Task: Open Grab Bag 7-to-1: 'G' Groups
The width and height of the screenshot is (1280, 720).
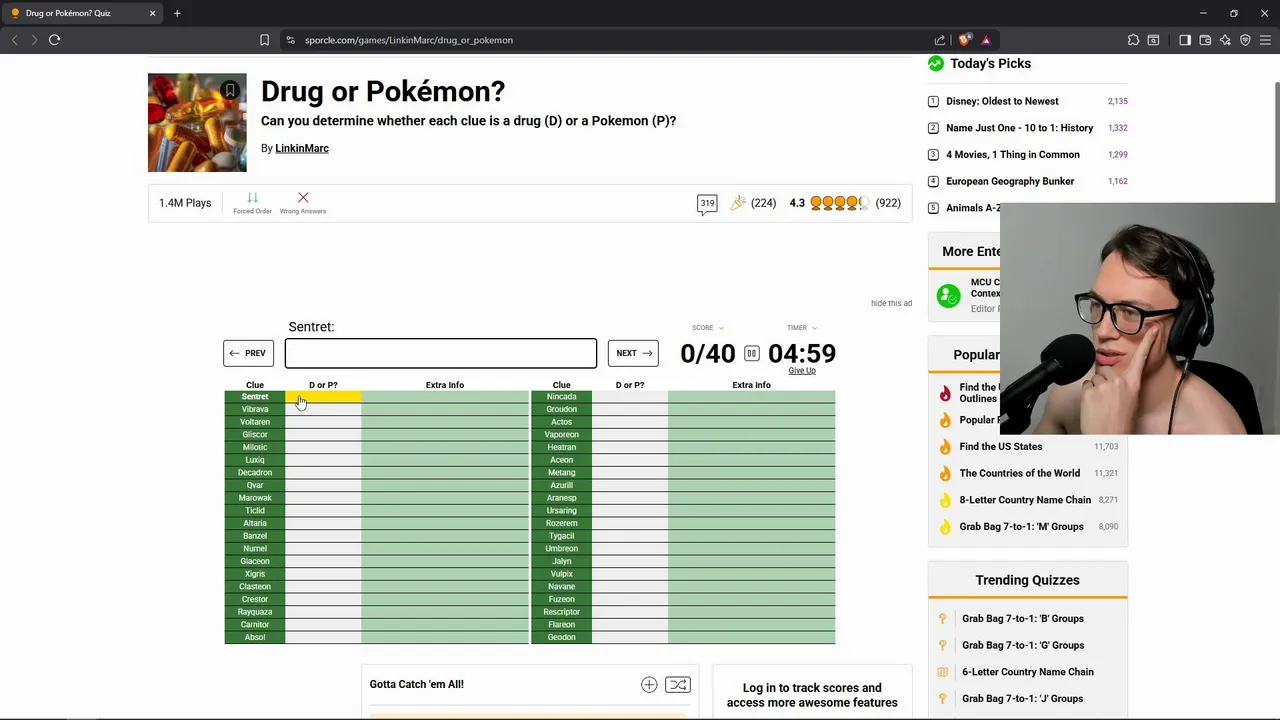Action: point(1023,645)
